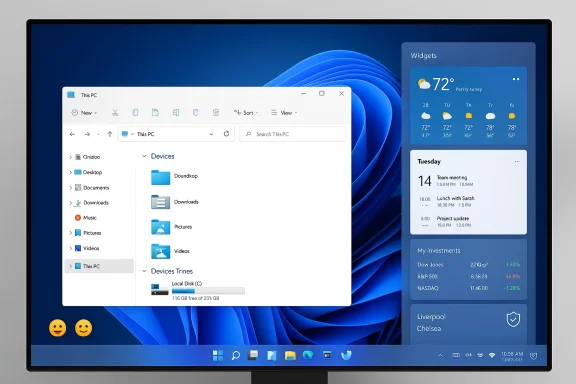Click the Copy icon in Explorer toolbar
This screenshot has width=576, height=384.
tap(135, 112)
